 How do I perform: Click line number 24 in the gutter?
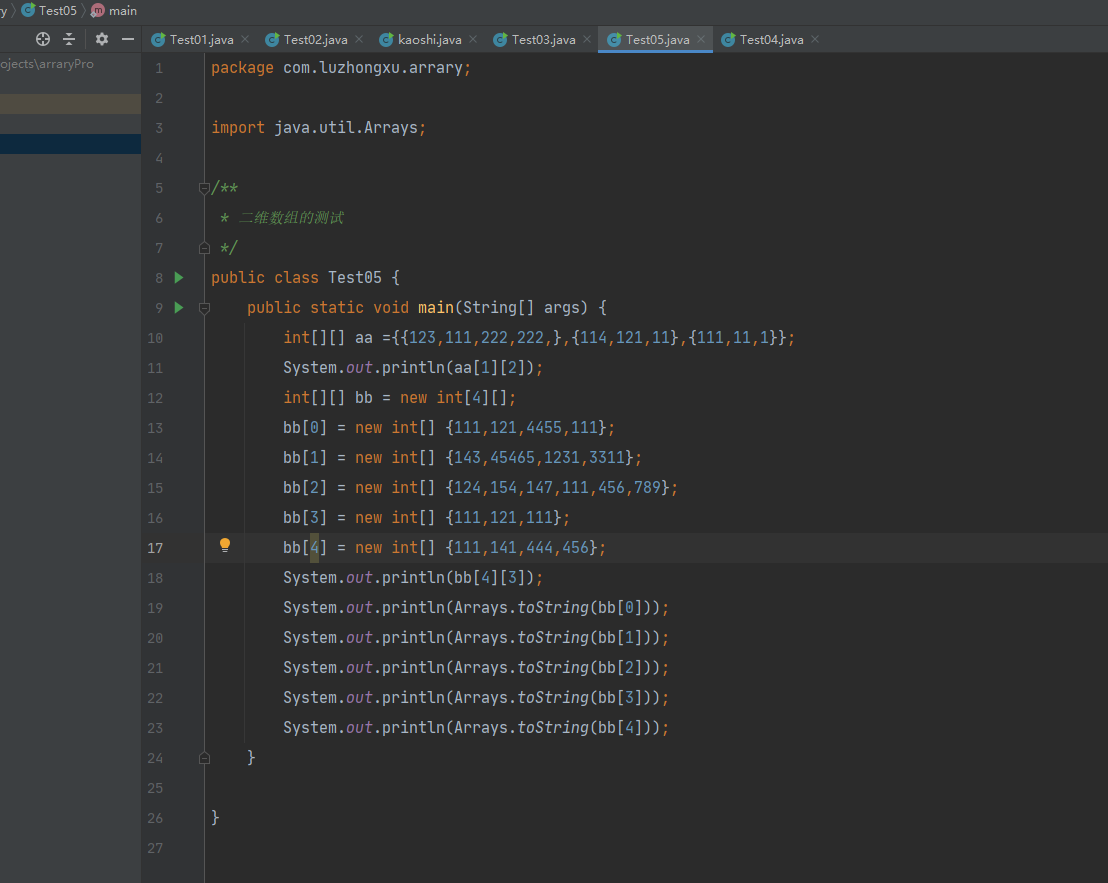coord(155,759)
